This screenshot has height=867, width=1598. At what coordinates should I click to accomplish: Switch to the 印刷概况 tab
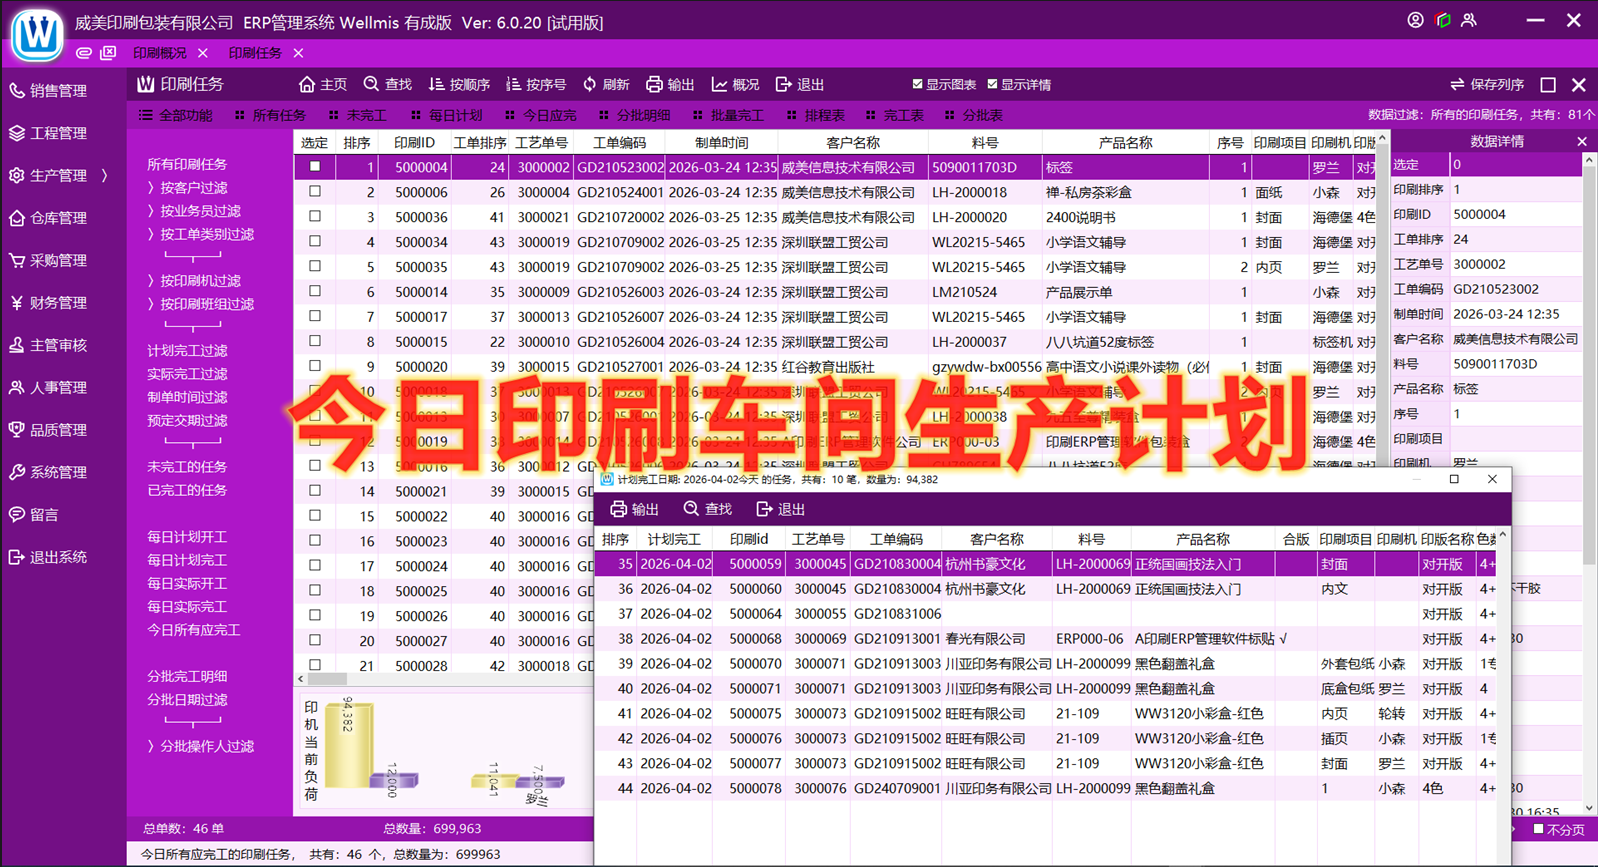[x=160, y=53]
